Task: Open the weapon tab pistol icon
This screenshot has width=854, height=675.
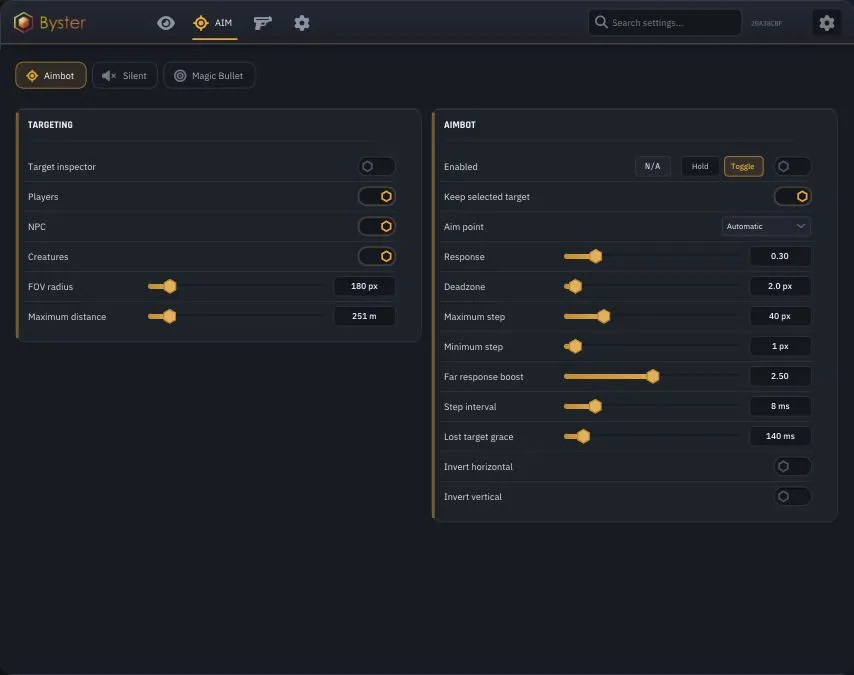Action: [263, 23]
